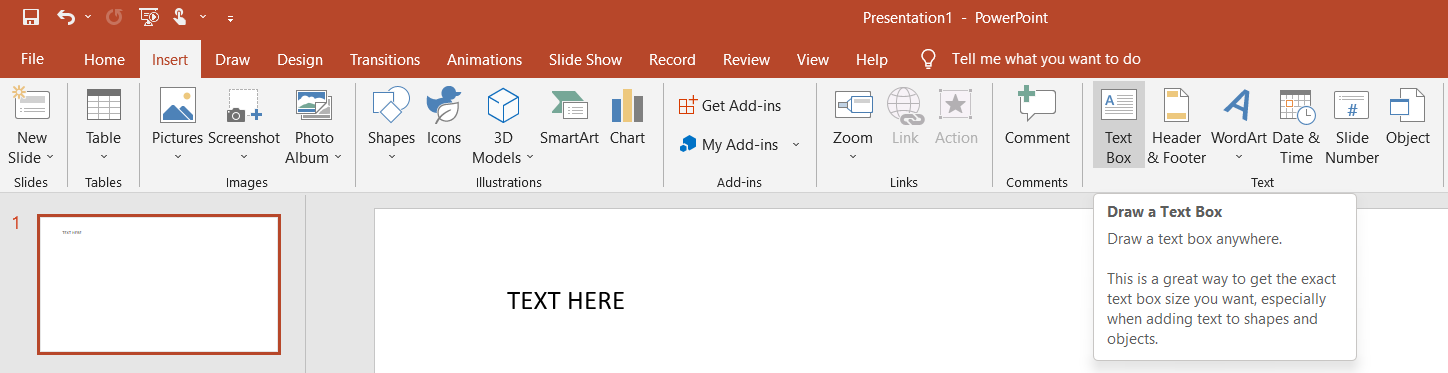Select the Insert tab

point(170,60)
